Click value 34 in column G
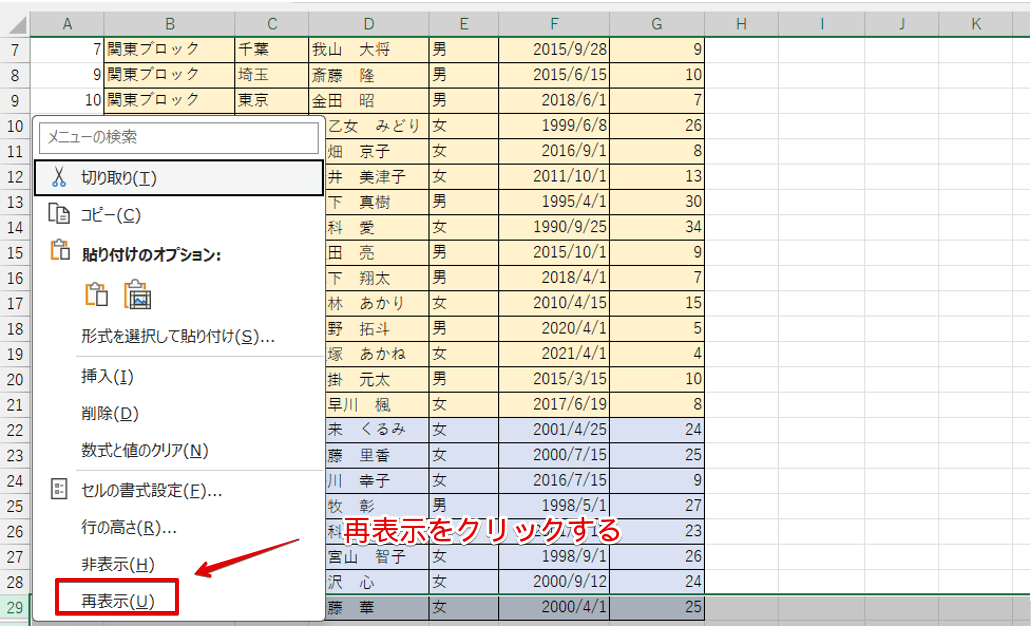 coord(657,227)
